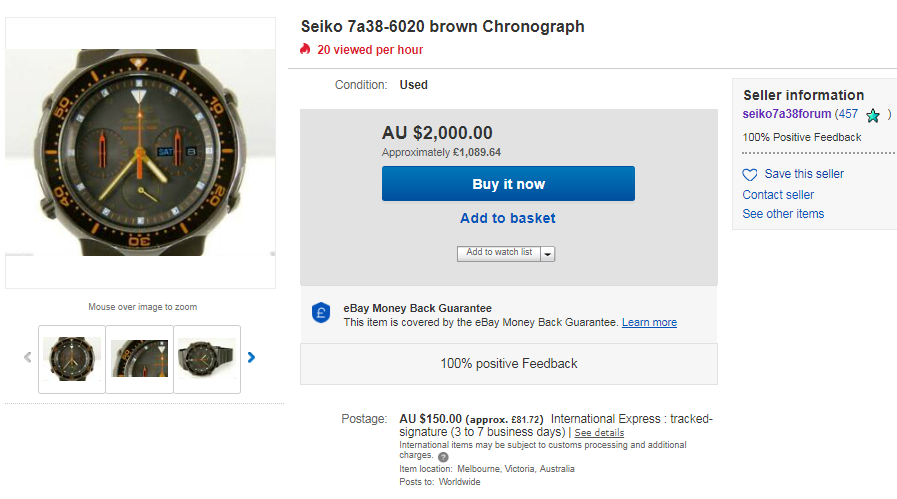This screenshot has height=499, width=897.
Task: Click Add to basket link
Action: click(508, 218)
